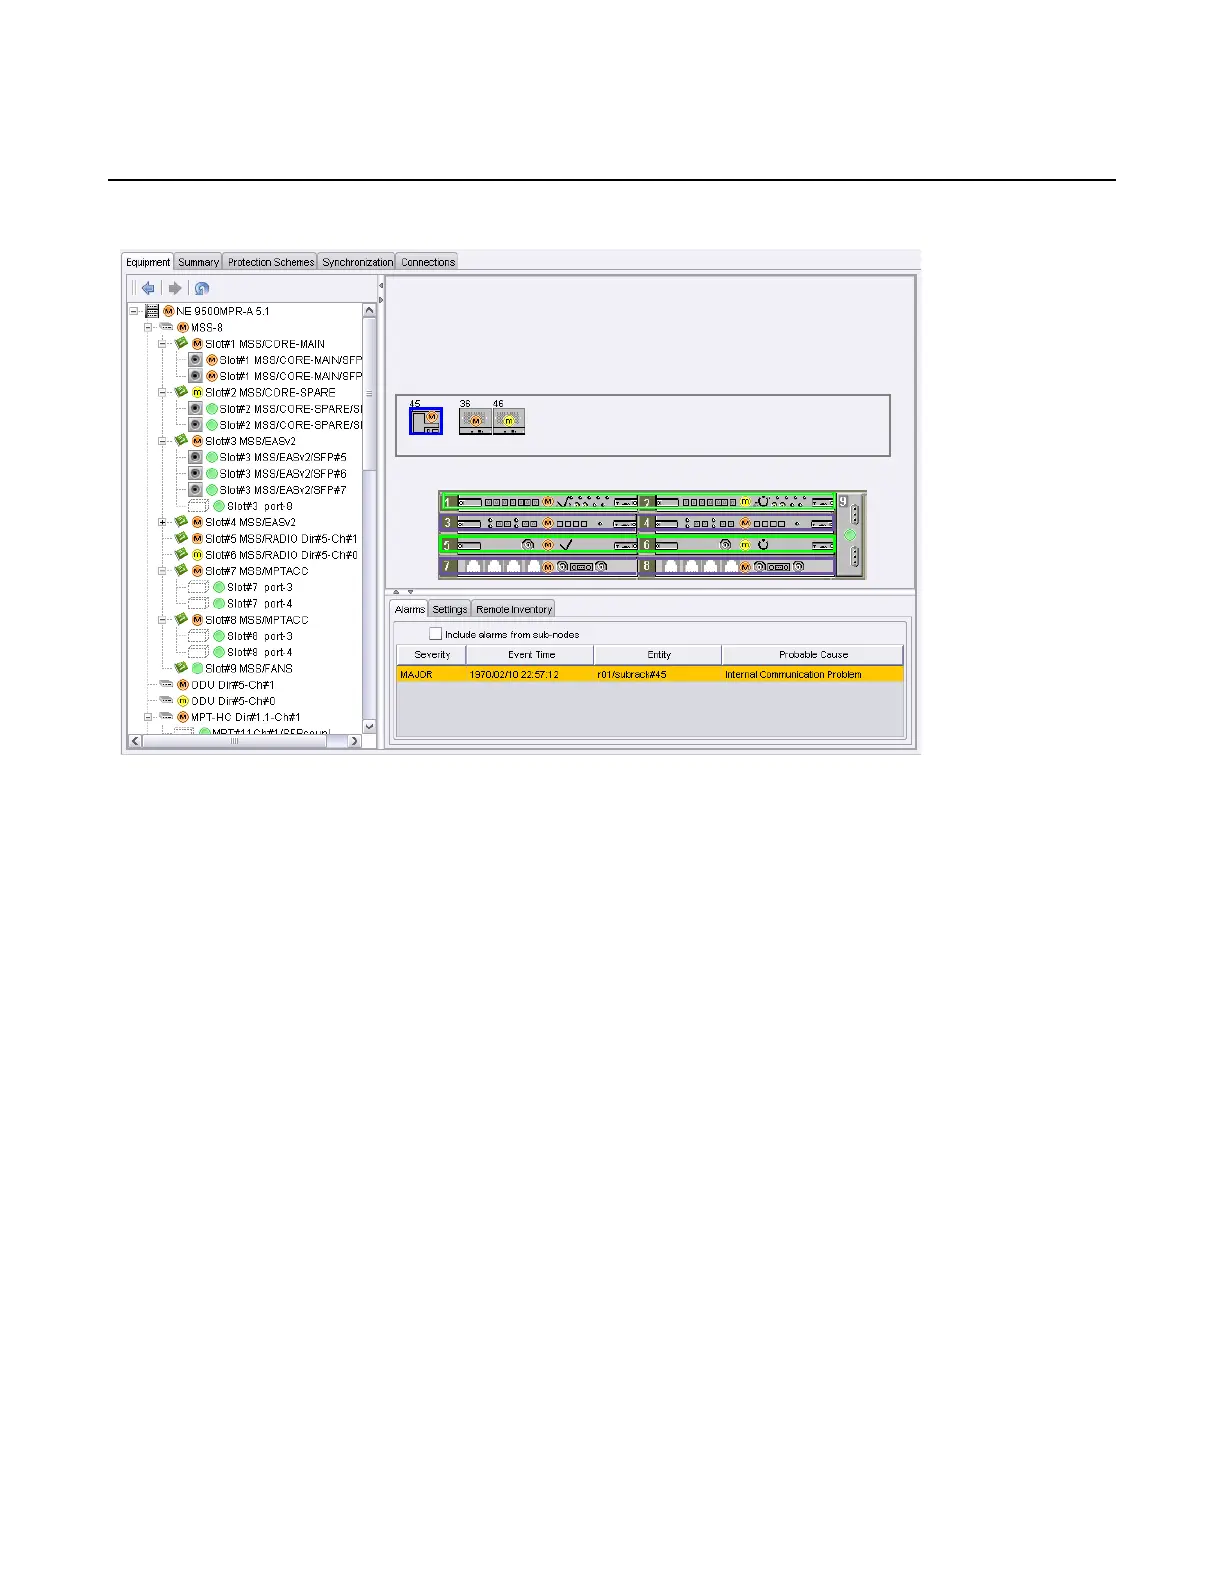Select ODU icon numbered 36
This screenshot has height=1584, width=1224.
pyautogui.click(x=475, y=421)
